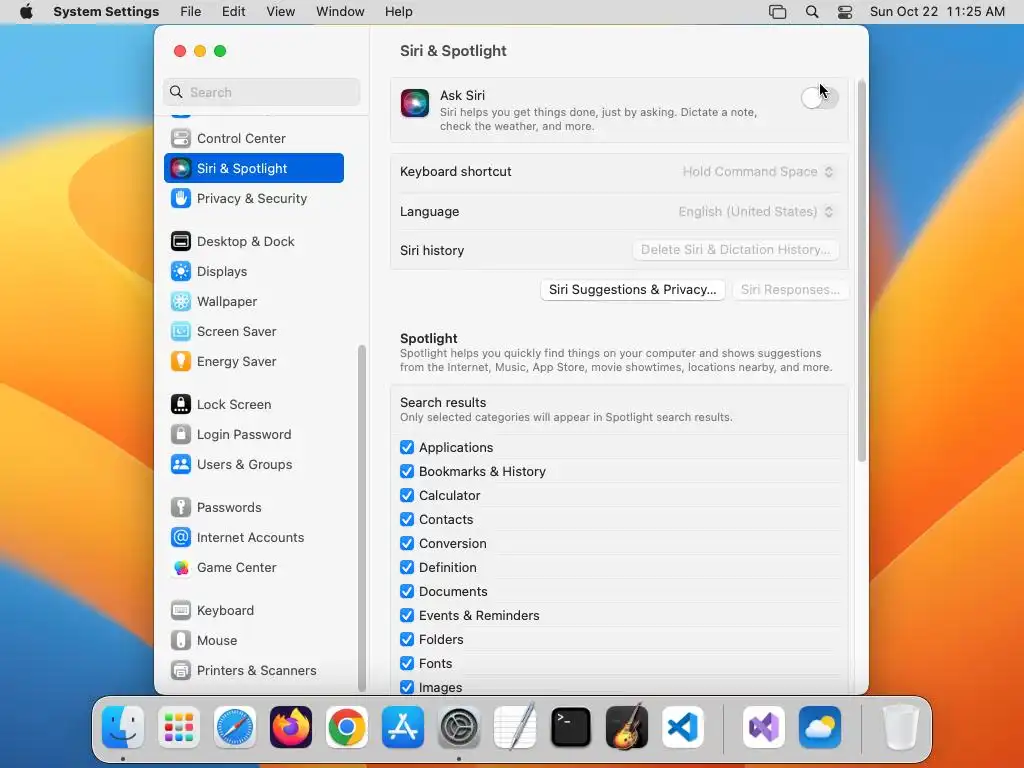1024x768 pixels.
Task: Open Desktop & Dock settings
Action: click(254, 242)
